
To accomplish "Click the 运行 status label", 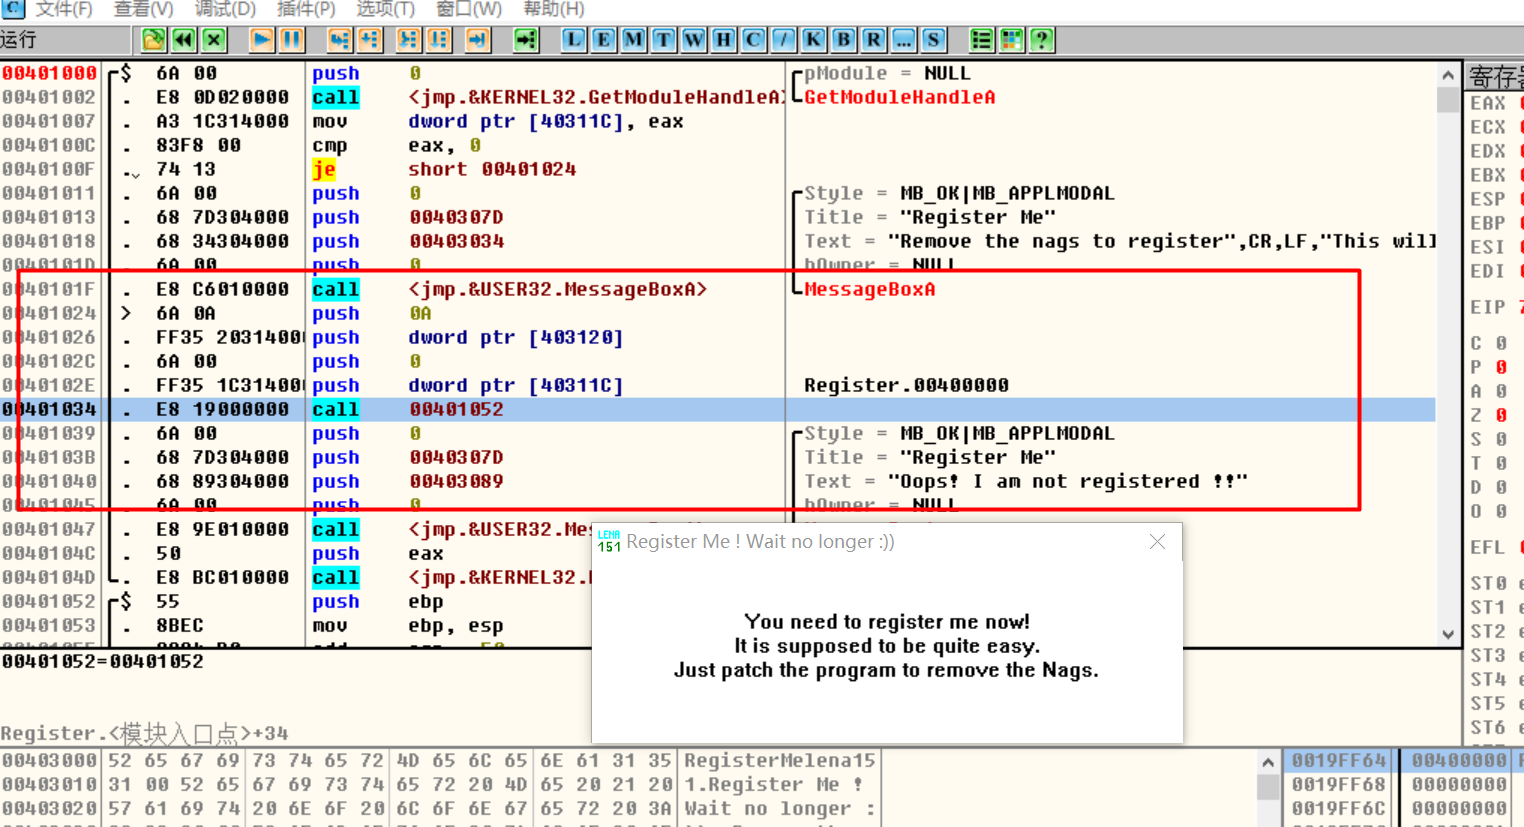I will tap(19, 40).
